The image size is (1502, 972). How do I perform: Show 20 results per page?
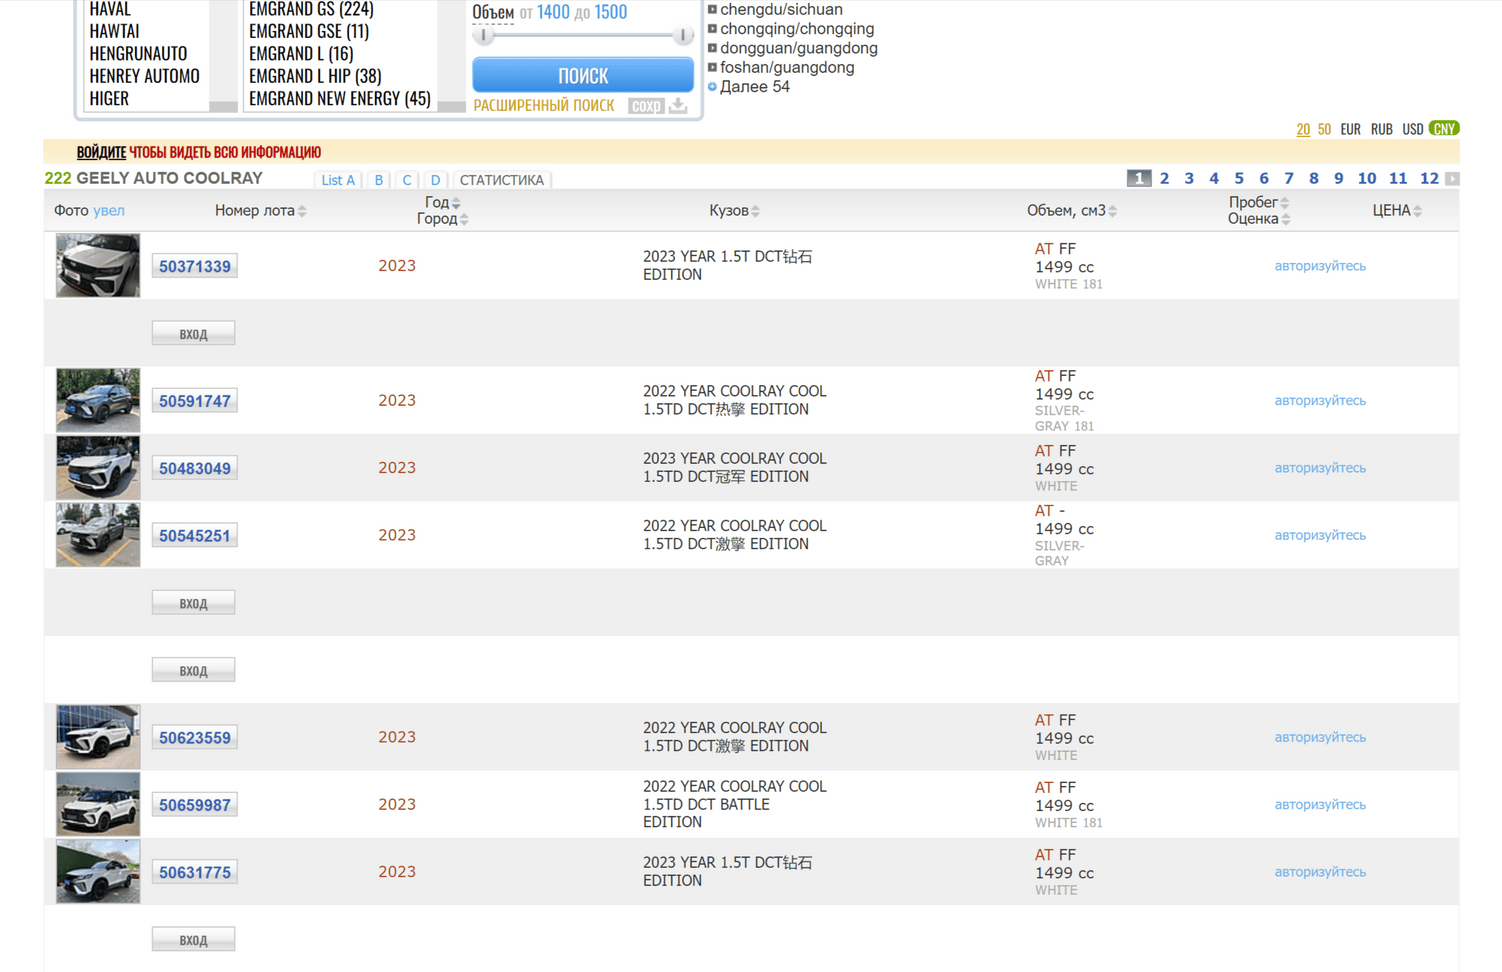[x=1303, y=129]
